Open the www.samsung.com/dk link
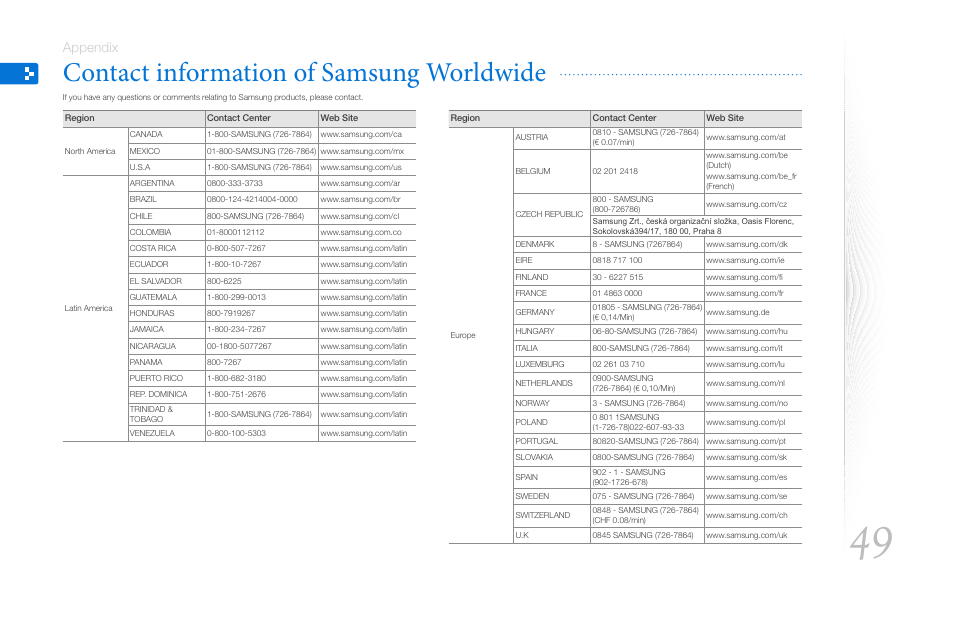 coord(747,245)
